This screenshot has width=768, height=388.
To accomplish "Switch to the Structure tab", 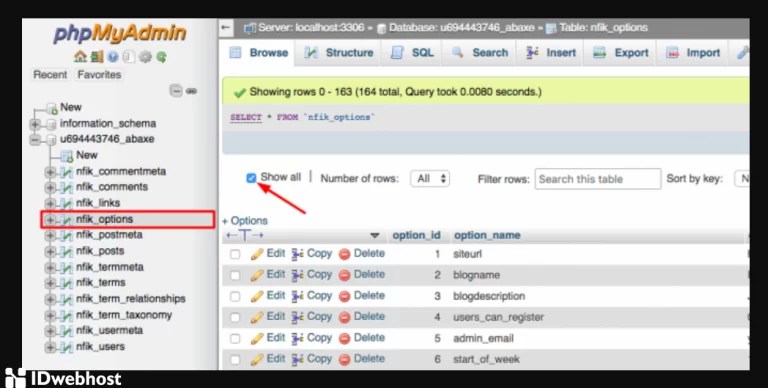I will (339, 53).
